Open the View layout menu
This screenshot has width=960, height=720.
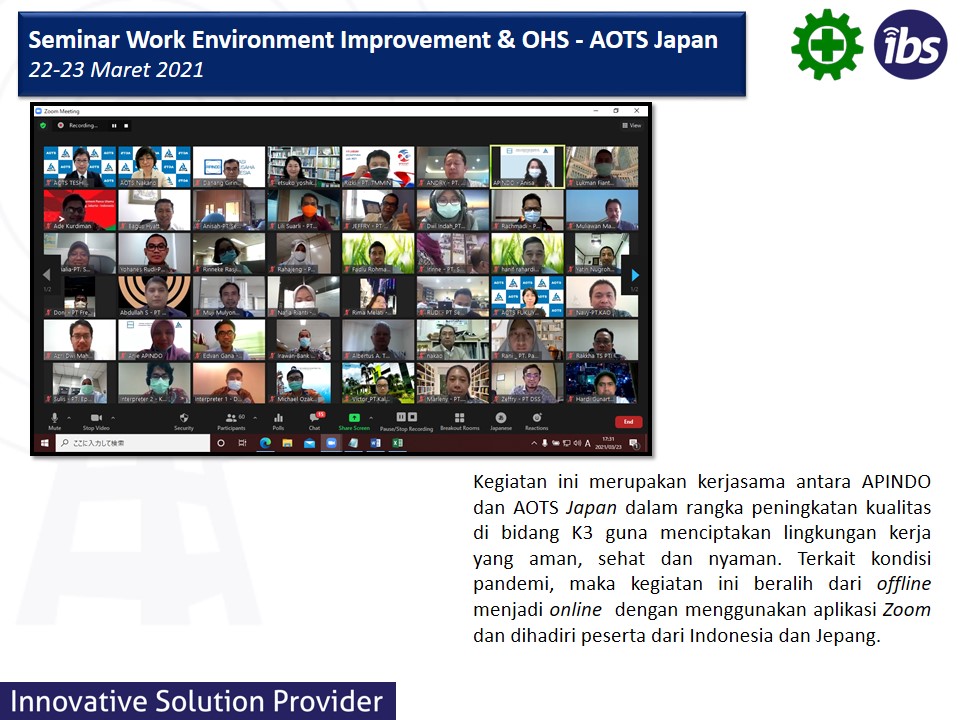click(x=632, y=126)
